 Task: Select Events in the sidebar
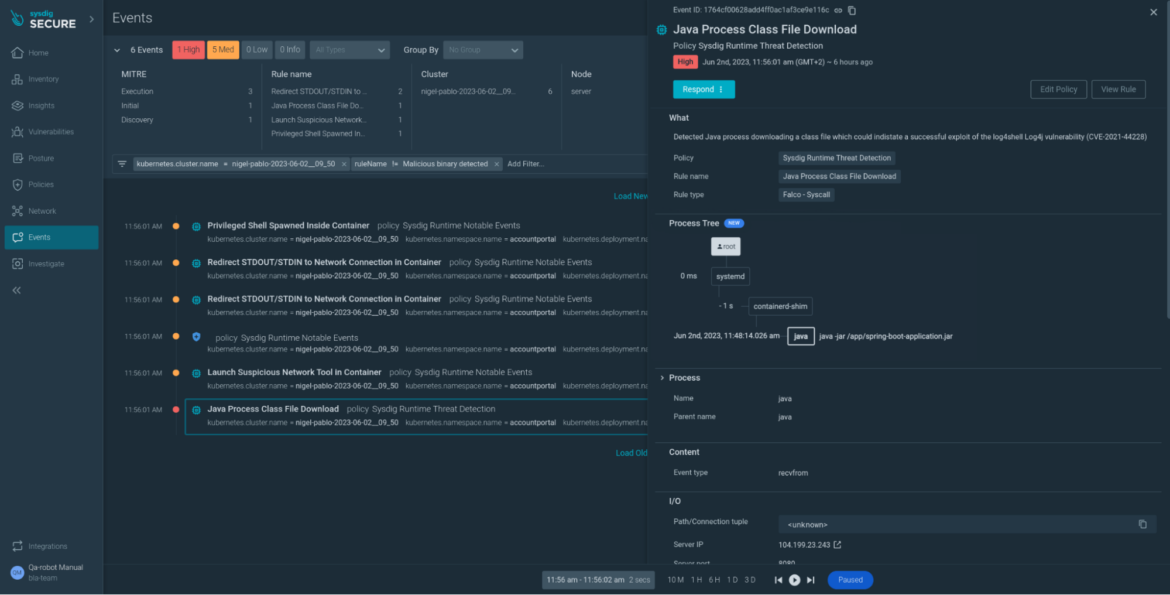(x=51, y=237)
